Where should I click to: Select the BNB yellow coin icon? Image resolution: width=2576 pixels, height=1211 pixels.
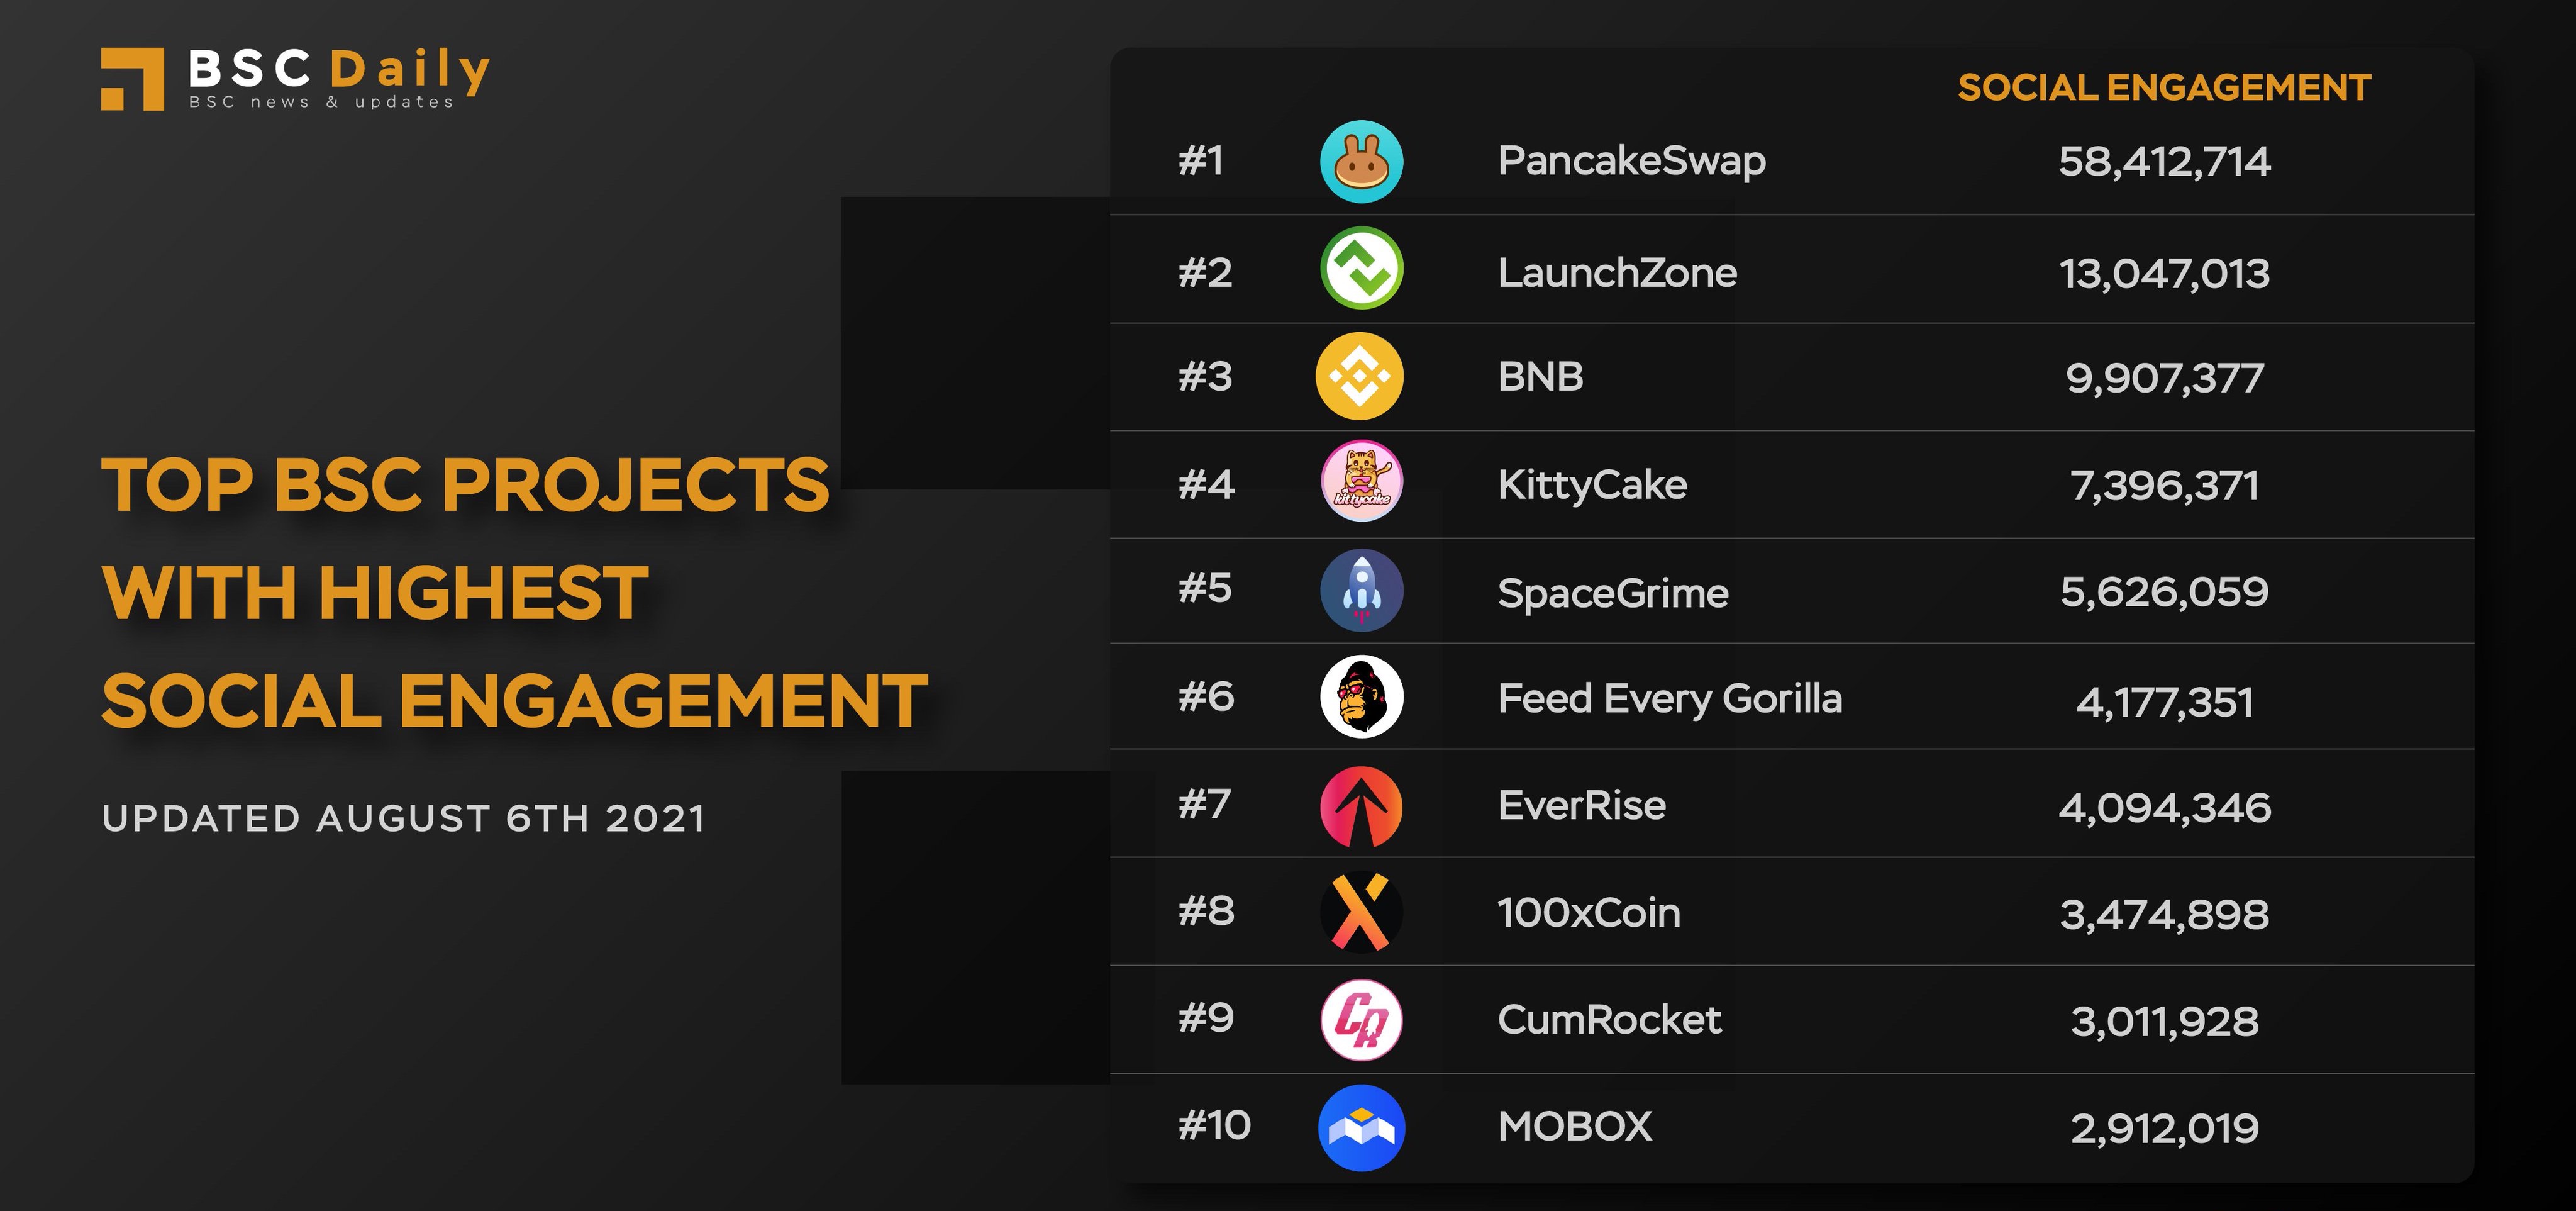coord(1359,376)
